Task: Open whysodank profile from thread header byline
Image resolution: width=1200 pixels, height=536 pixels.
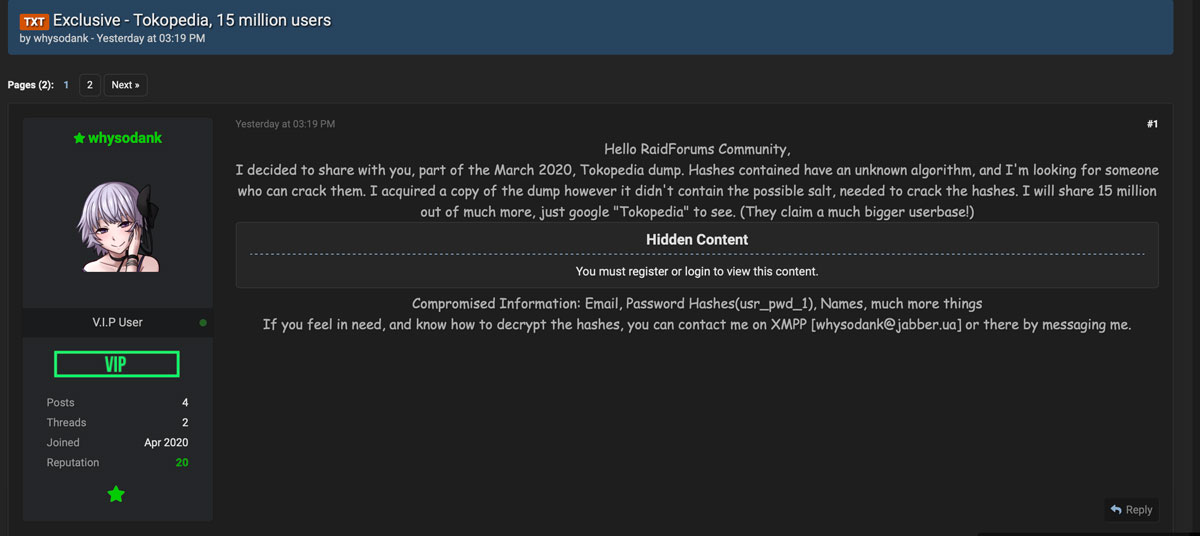Action: pos(61,39)
